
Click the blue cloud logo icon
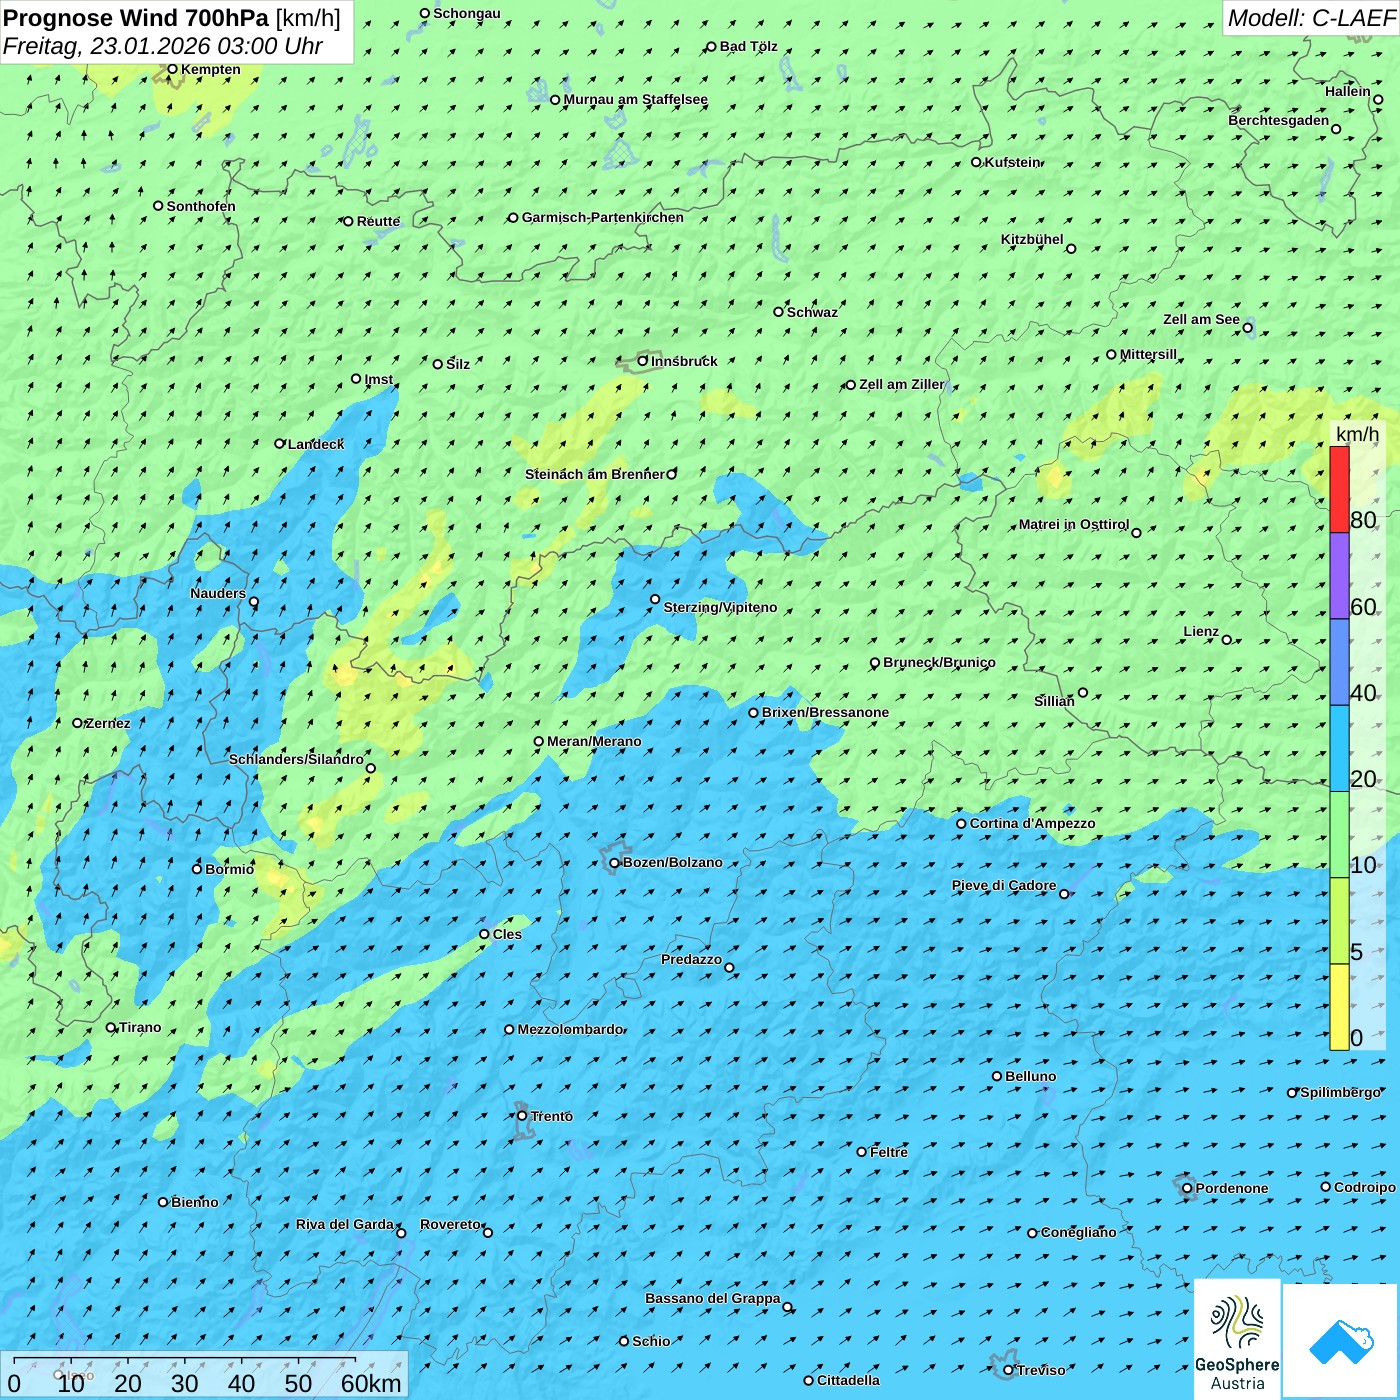click(1340, 1341)
